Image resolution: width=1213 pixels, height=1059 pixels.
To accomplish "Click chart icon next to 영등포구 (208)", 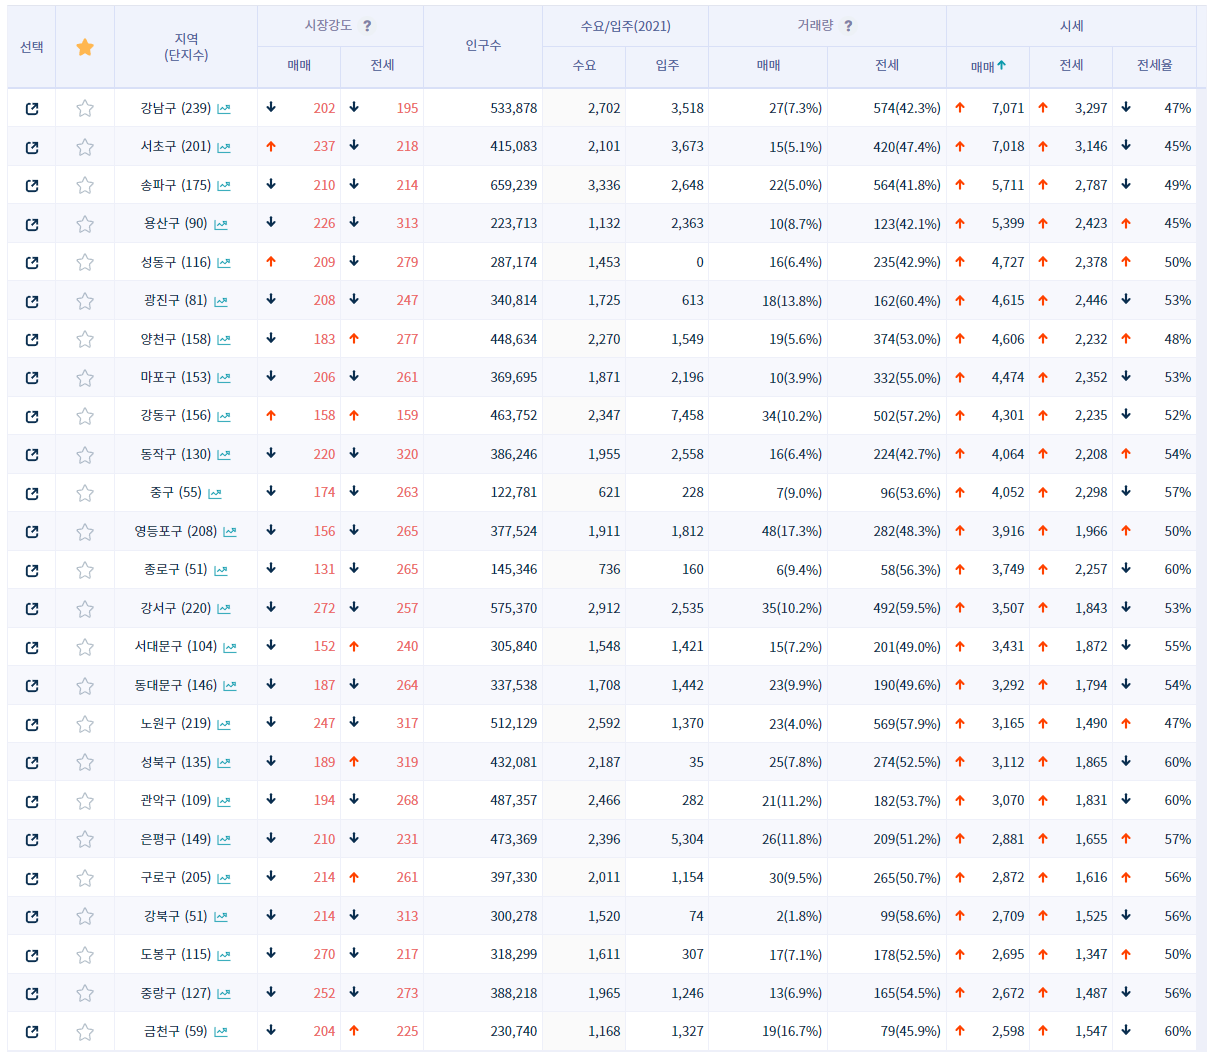I will [x=230, y=532].
